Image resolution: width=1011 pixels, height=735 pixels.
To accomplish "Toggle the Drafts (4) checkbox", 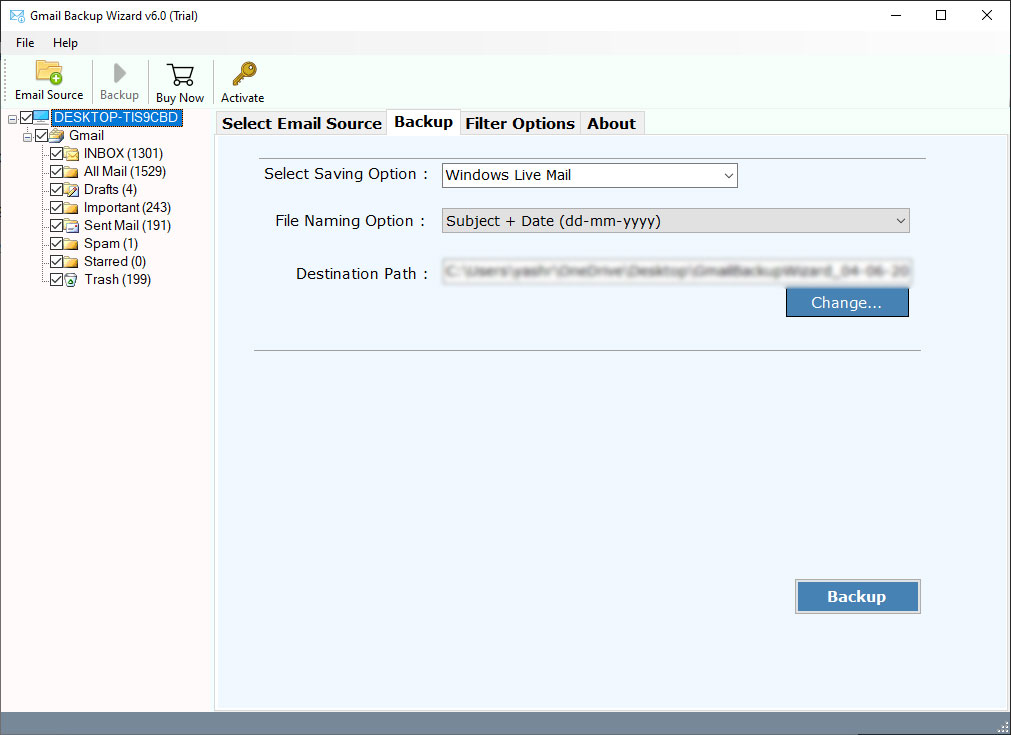I will 57,190.
